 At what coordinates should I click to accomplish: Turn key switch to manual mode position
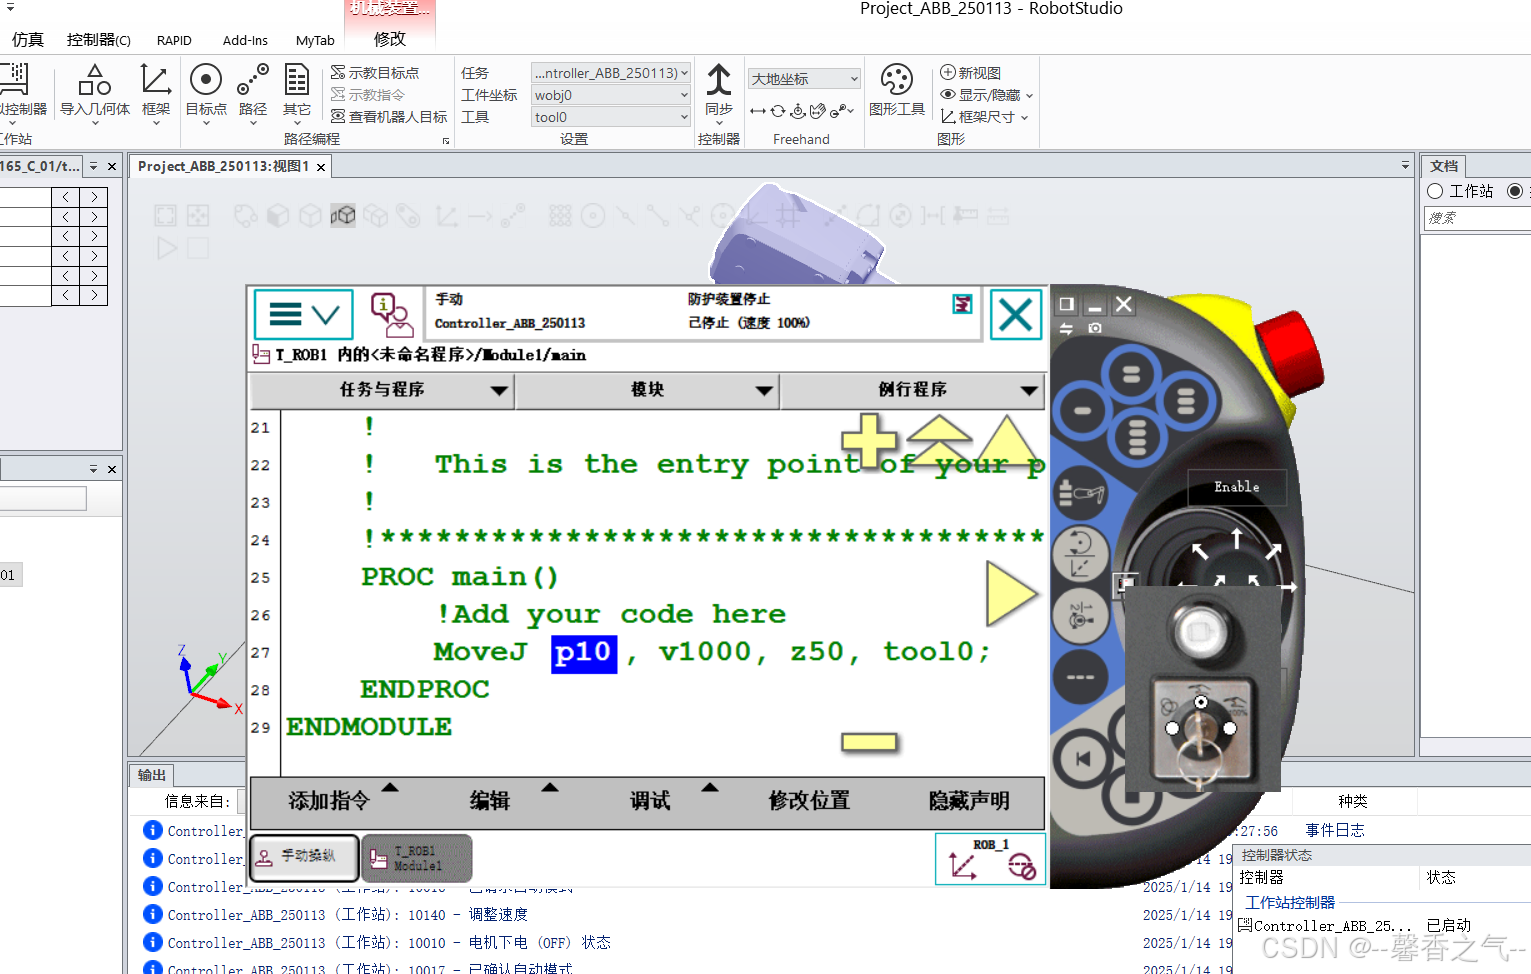pyautogui.click(x=1201, y=703)
